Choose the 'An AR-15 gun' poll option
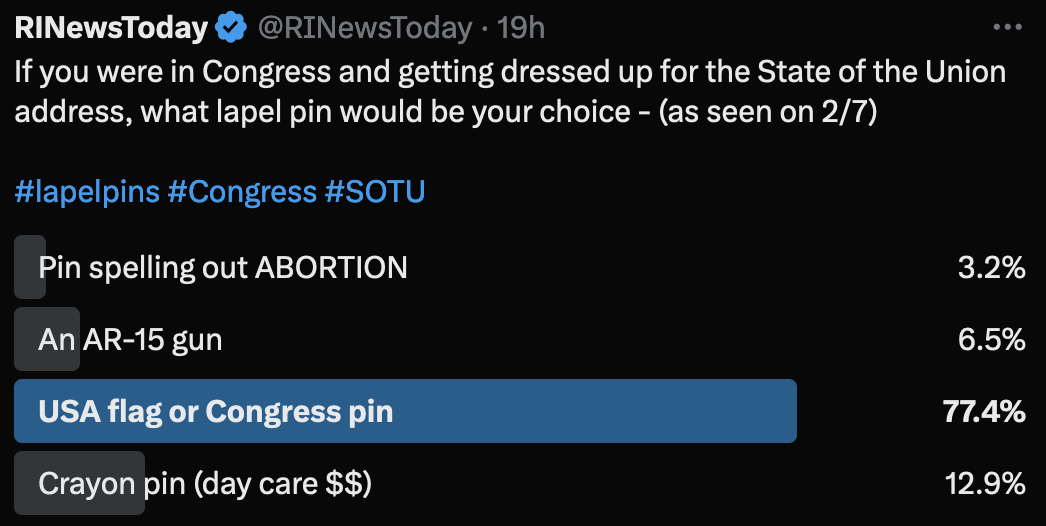This screenshot has height=526, width=1046. [130, 340]
